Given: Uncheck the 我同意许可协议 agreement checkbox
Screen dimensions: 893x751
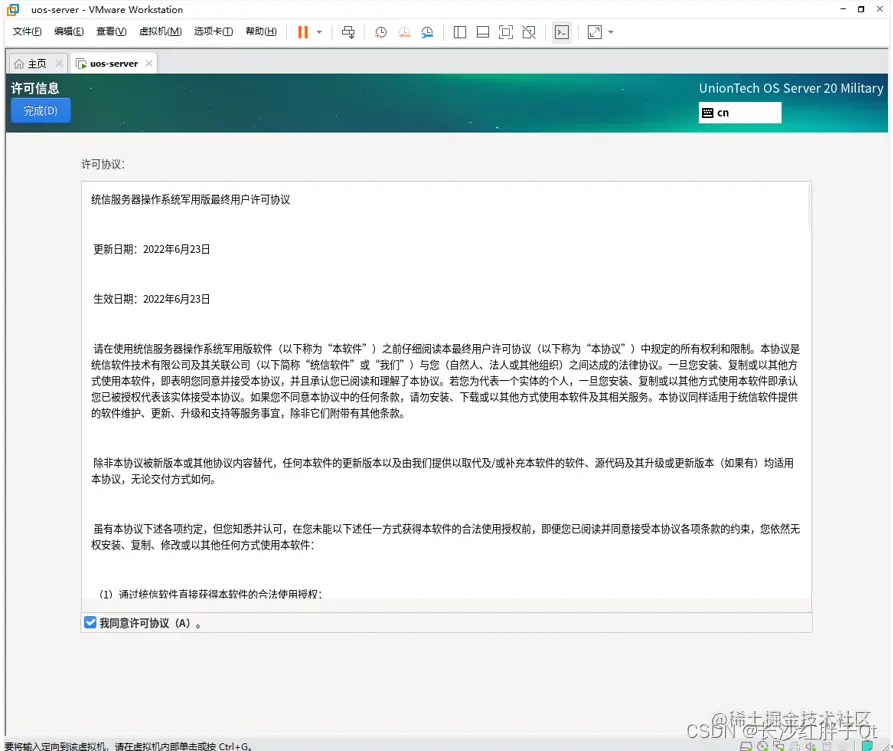Looking at the screenshot, I should tap(90, 622).
